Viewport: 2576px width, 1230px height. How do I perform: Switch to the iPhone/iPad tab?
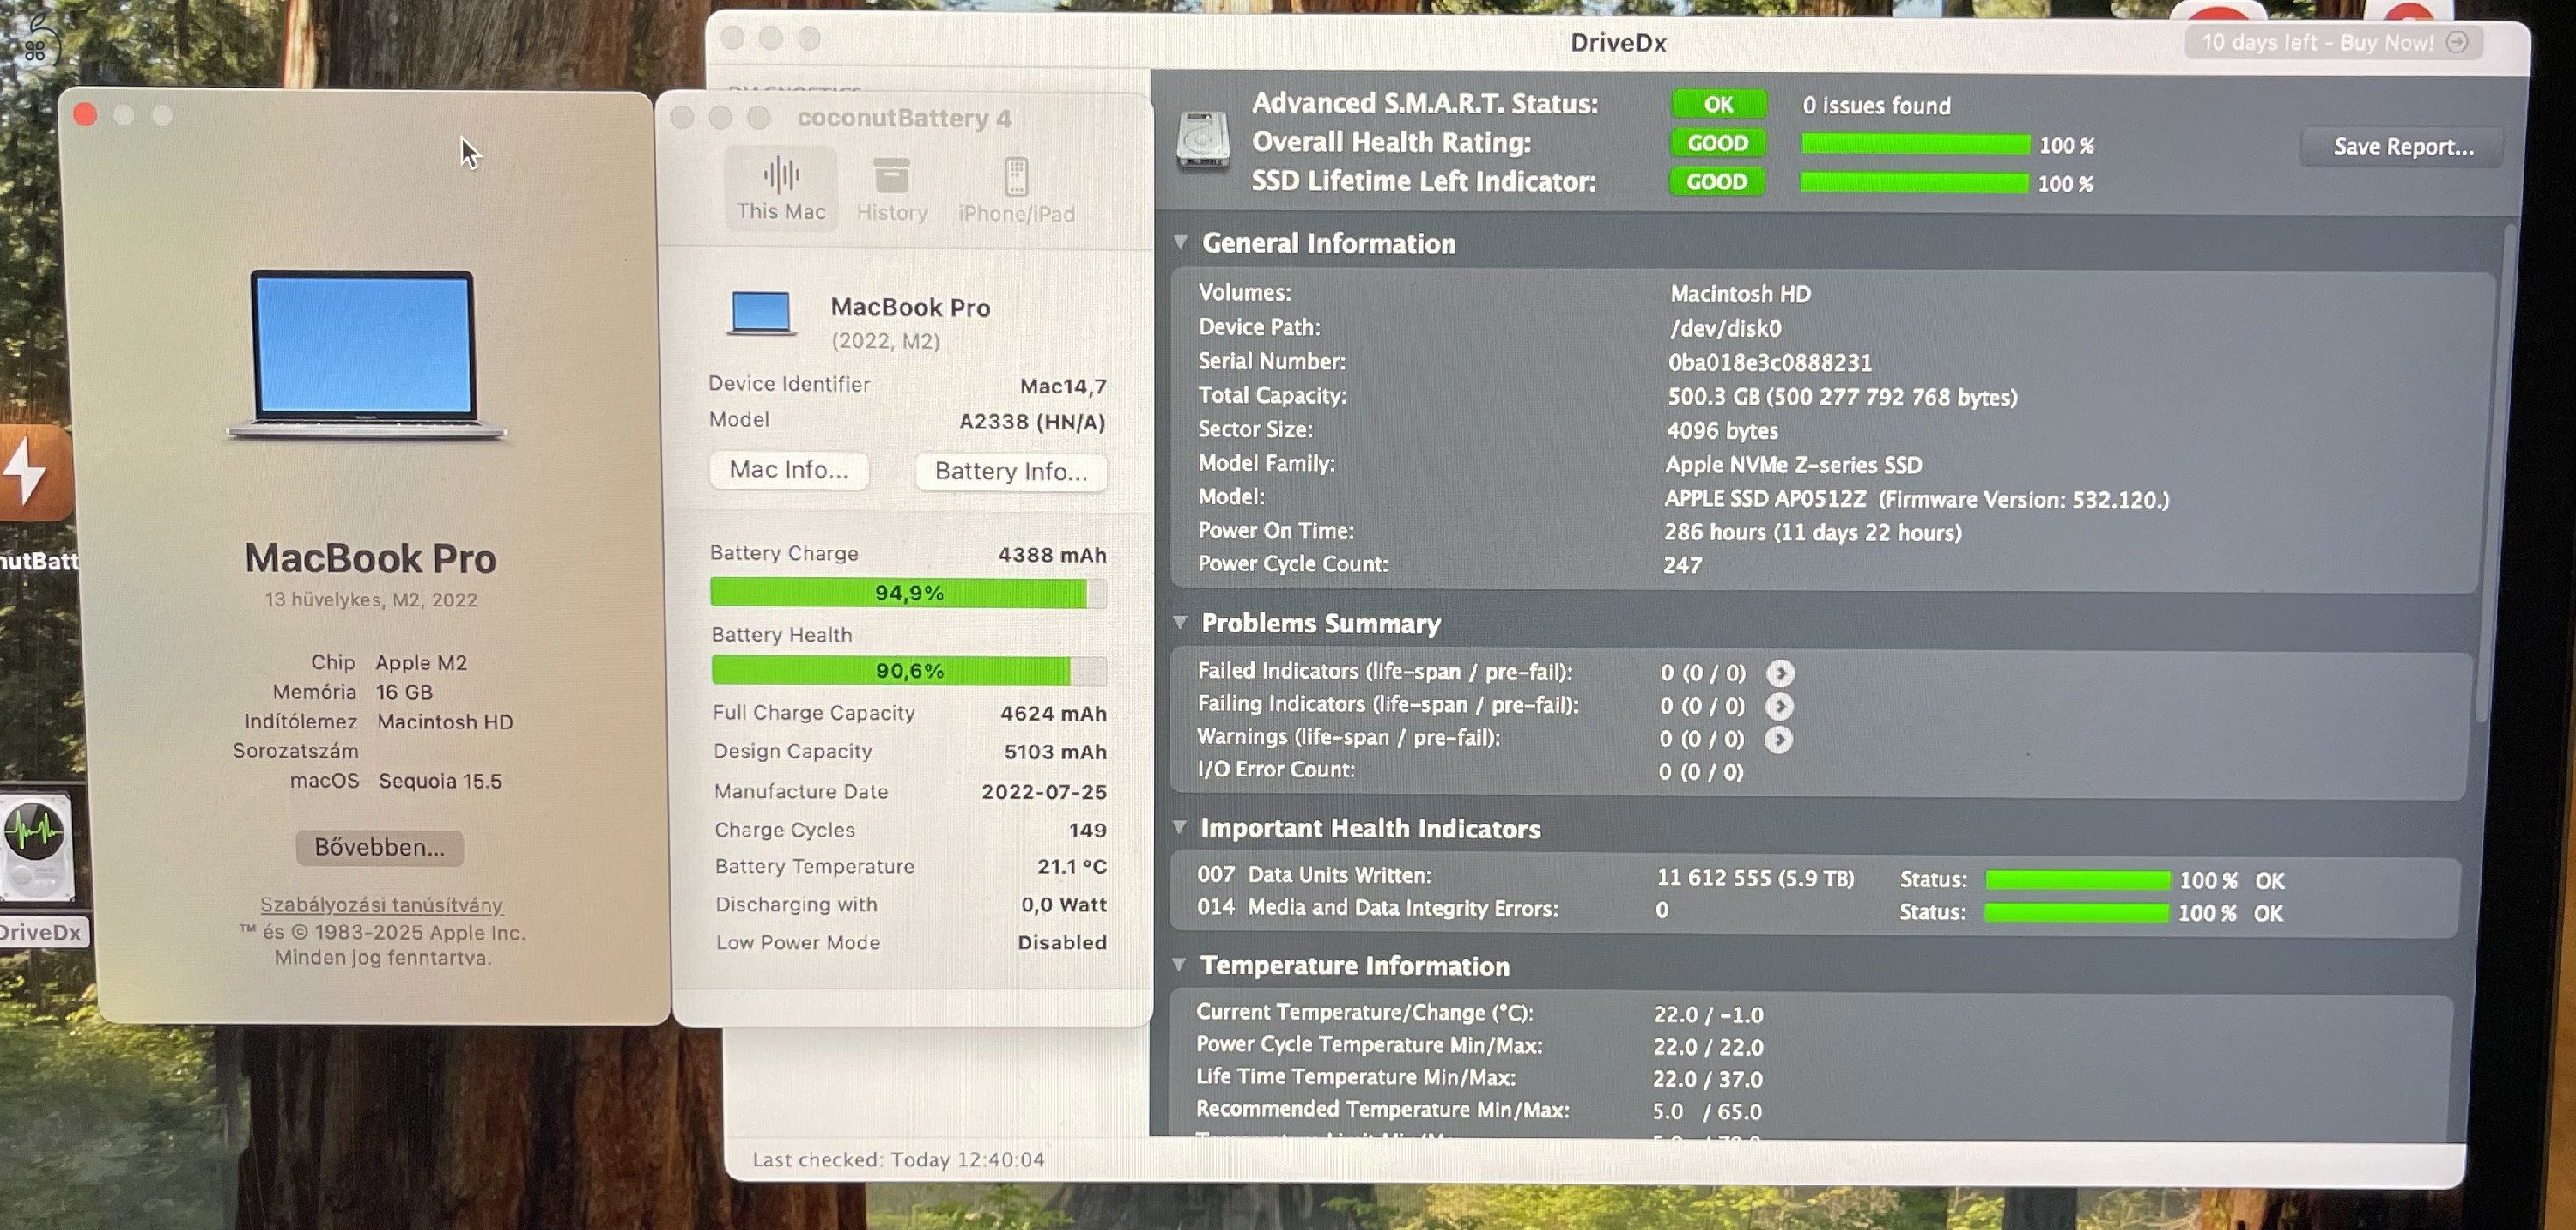click(1016, 190)
